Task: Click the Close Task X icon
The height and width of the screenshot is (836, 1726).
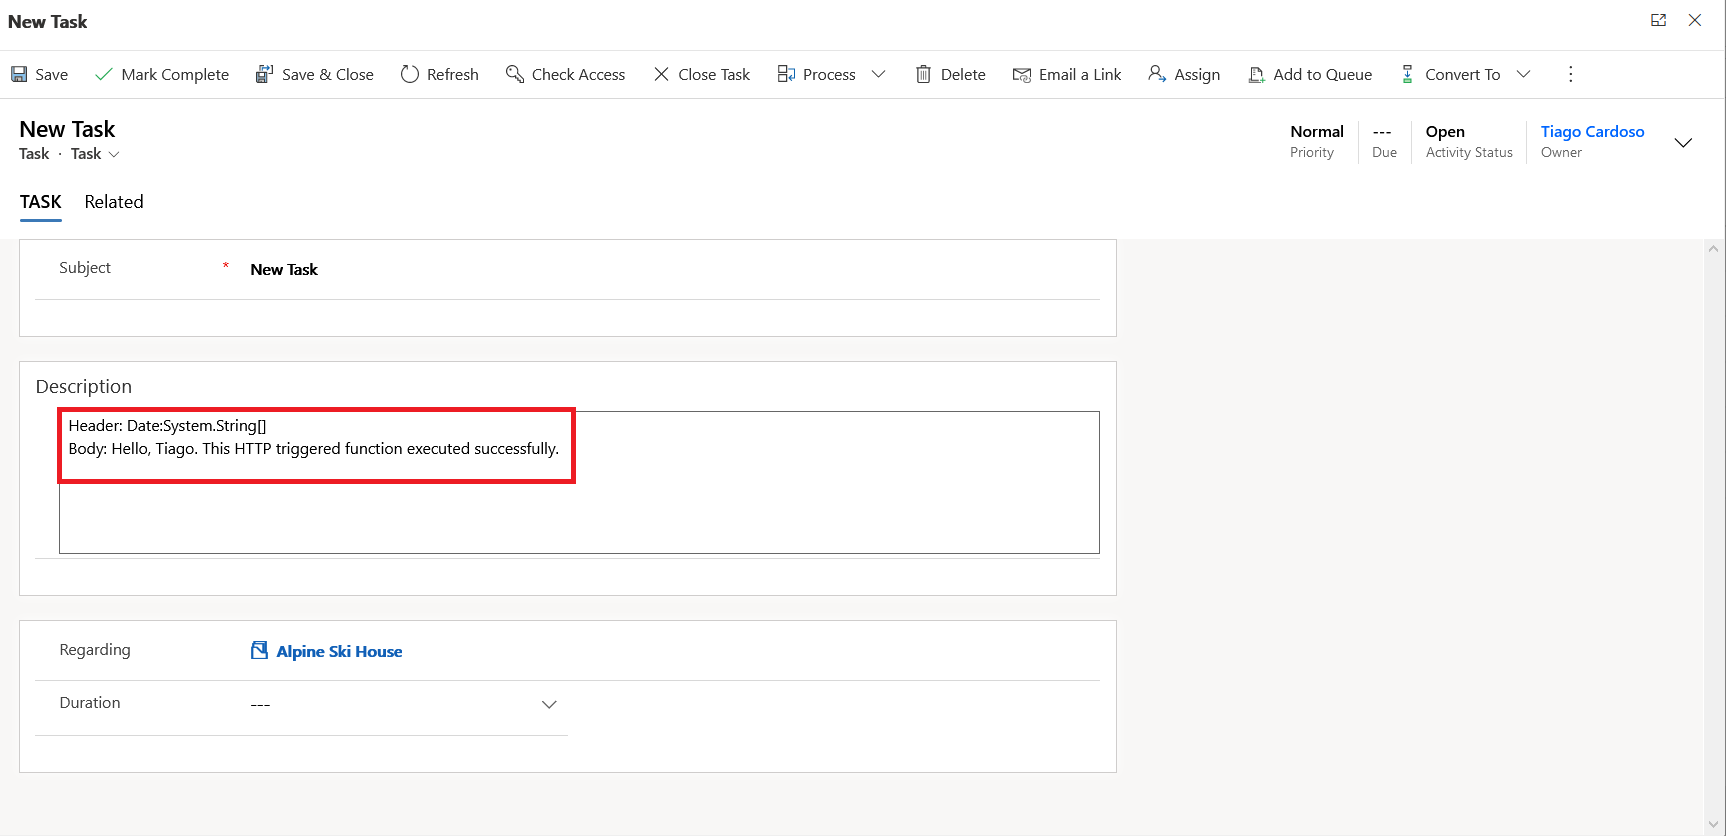Action: point(661,74)
